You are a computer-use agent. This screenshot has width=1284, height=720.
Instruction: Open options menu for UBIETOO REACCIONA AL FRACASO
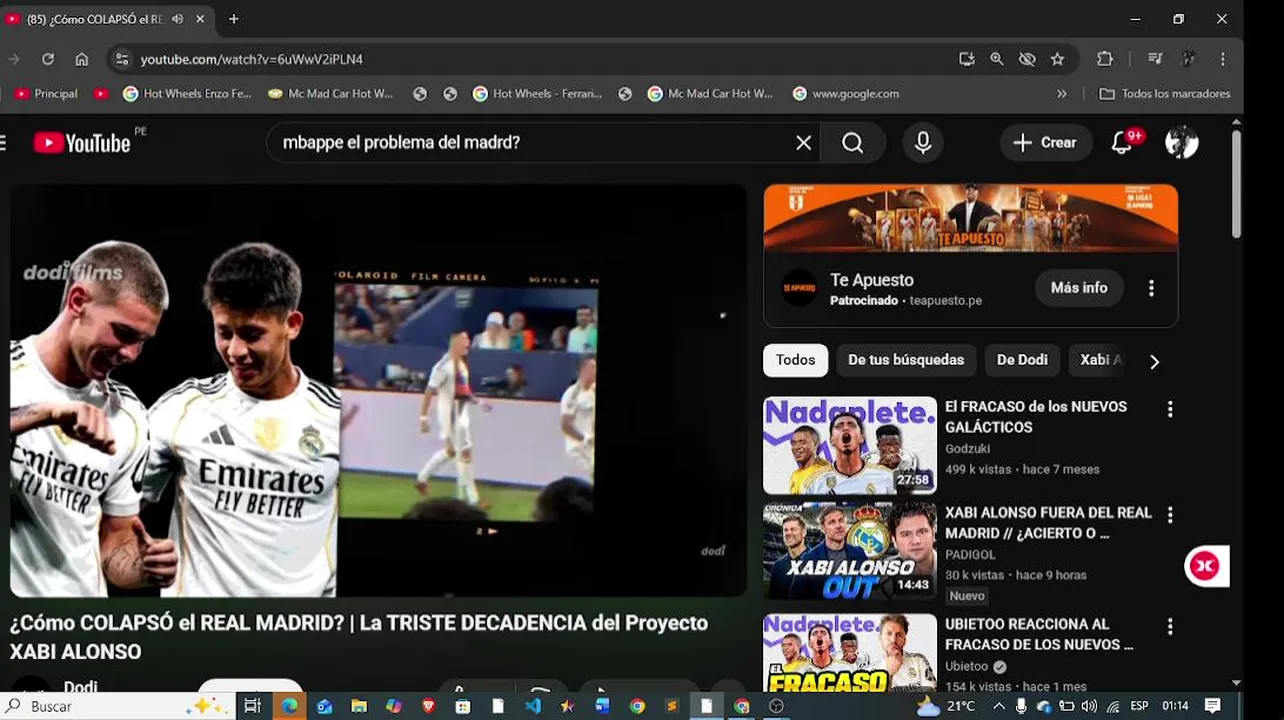click(1170, 627)
